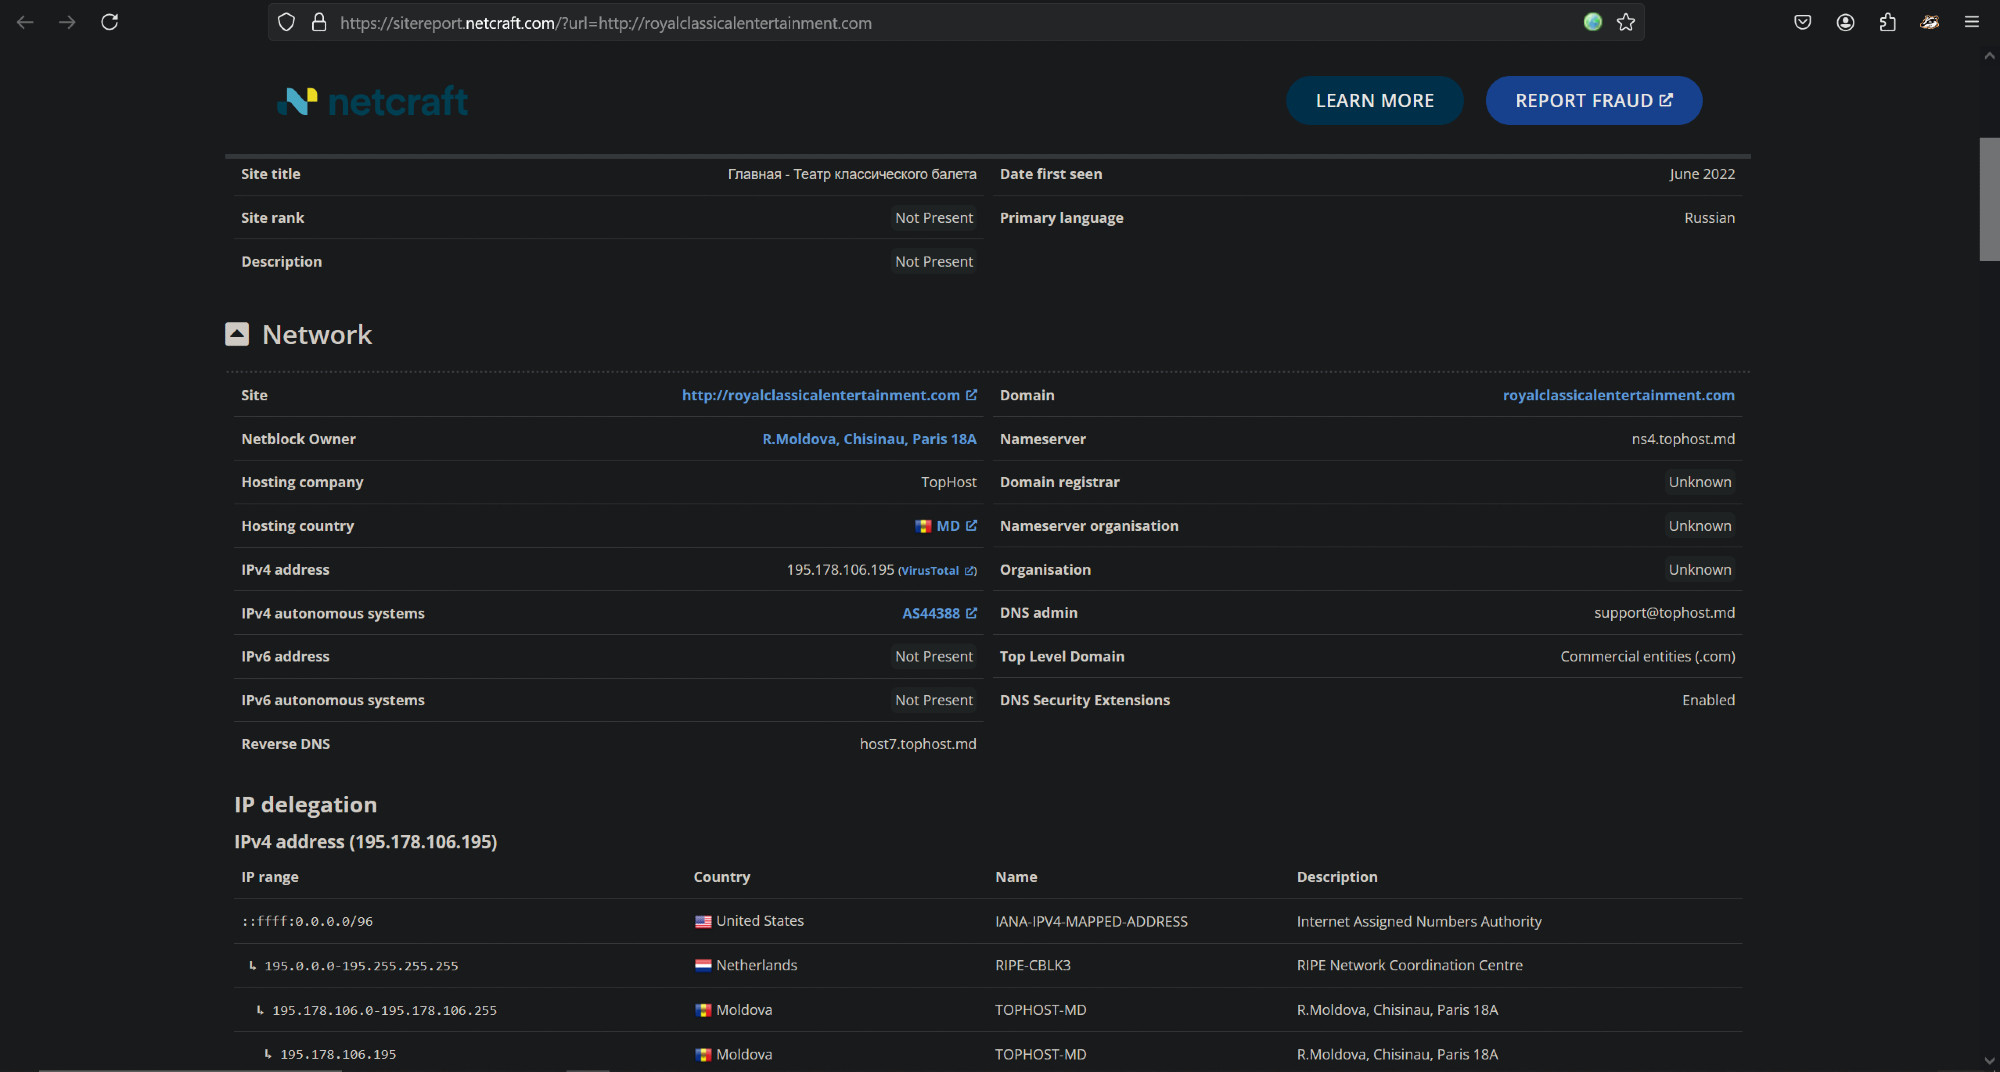
Task: Click the Primary language Russian value
Action: tap(1709, 218)
